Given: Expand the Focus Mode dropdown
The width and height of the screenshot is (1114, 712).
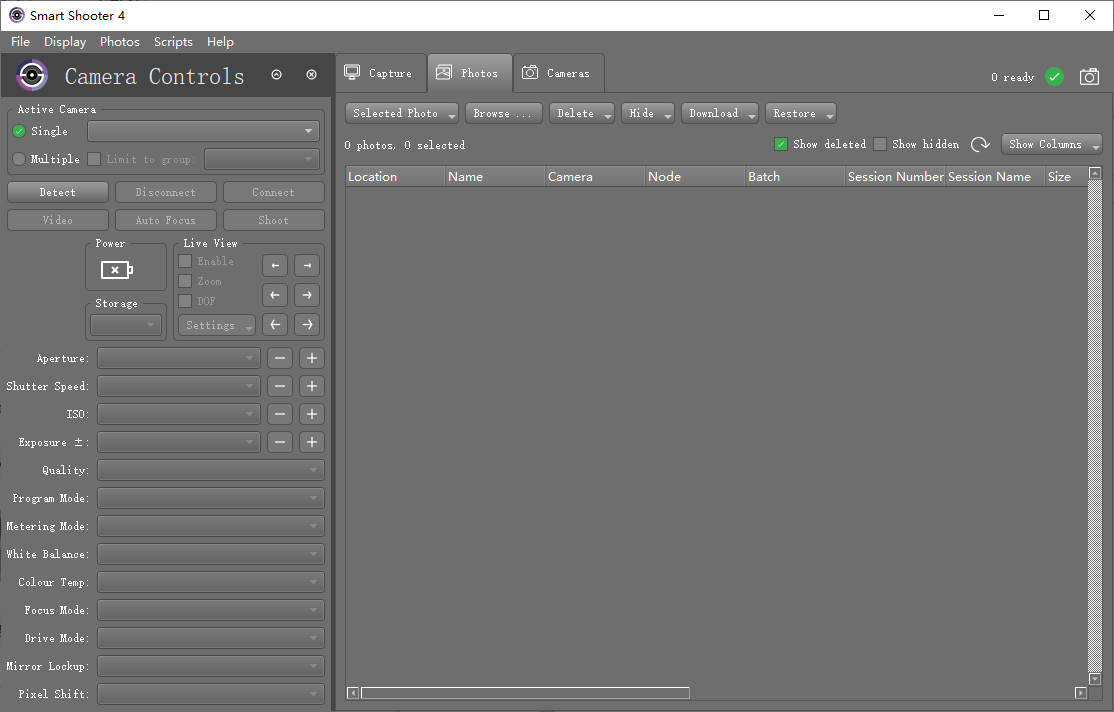Looking at the screenshot, I should [x=211, y=610].
